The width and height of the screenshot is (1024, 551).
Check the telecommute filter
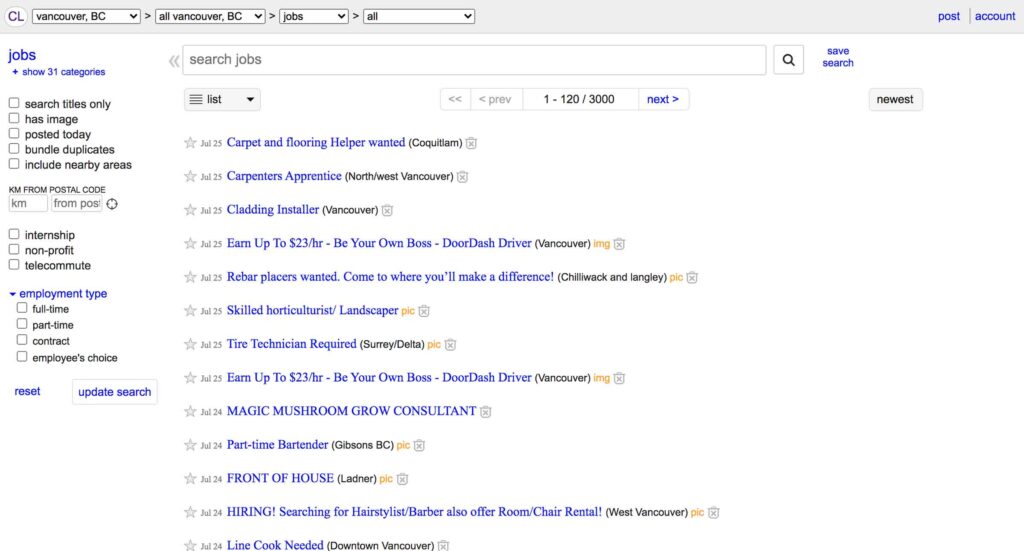click(x=14, y=265)
